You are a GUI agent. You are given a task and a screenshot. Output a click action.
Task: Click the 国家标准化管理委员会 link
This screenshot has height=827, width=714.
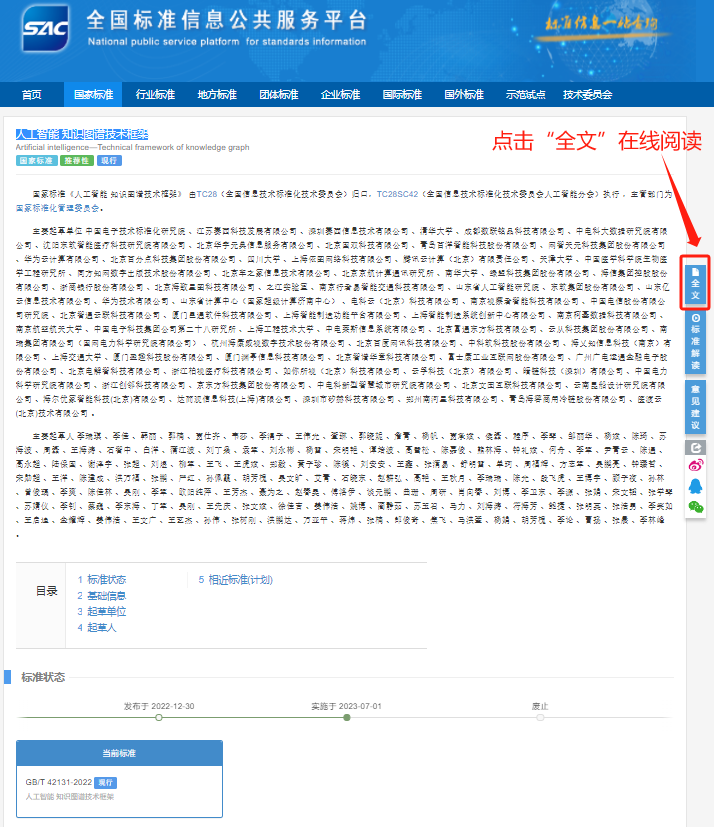[59, 208]
